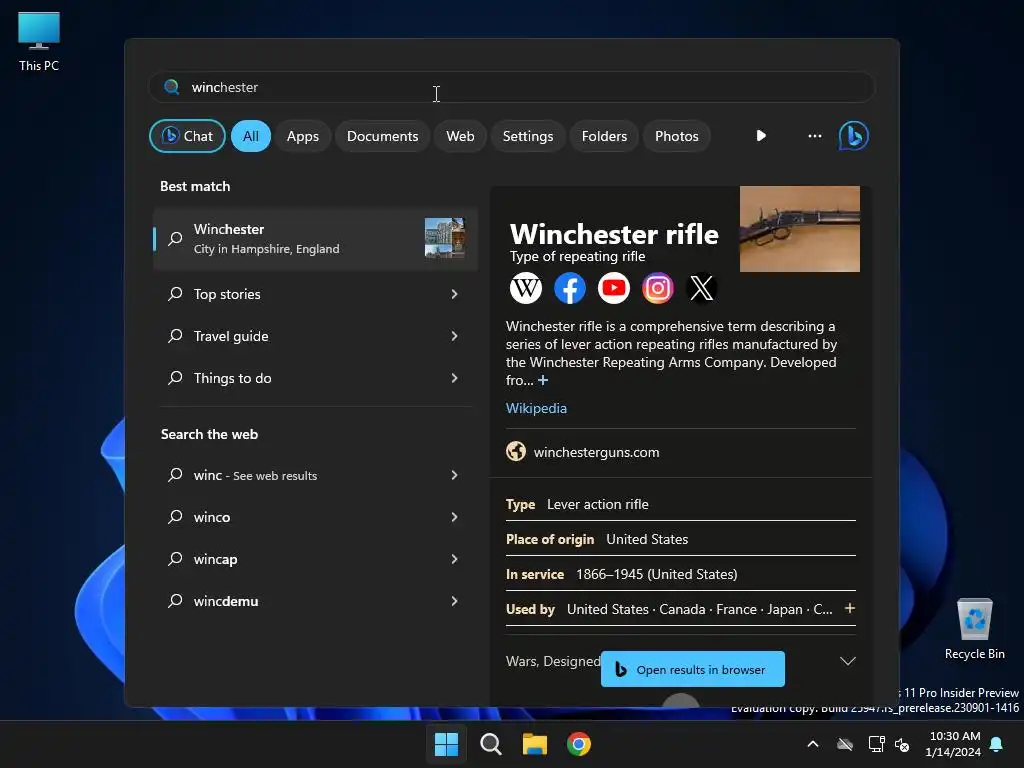Expand the winco suggestion chevron
Viewport: 1024px width, 768px height.
(x=455, y=517)
